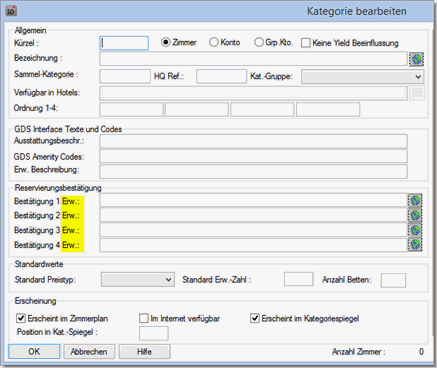The width and height of the screenshot is (437, 368).
Task: Click the Anzahl Betten field
Action: tap(393, 280)
